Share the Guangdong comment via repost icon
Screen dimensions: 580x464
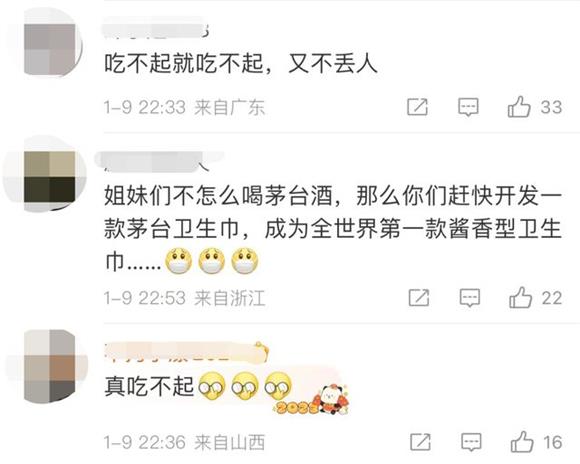click(x=417, y=107)
